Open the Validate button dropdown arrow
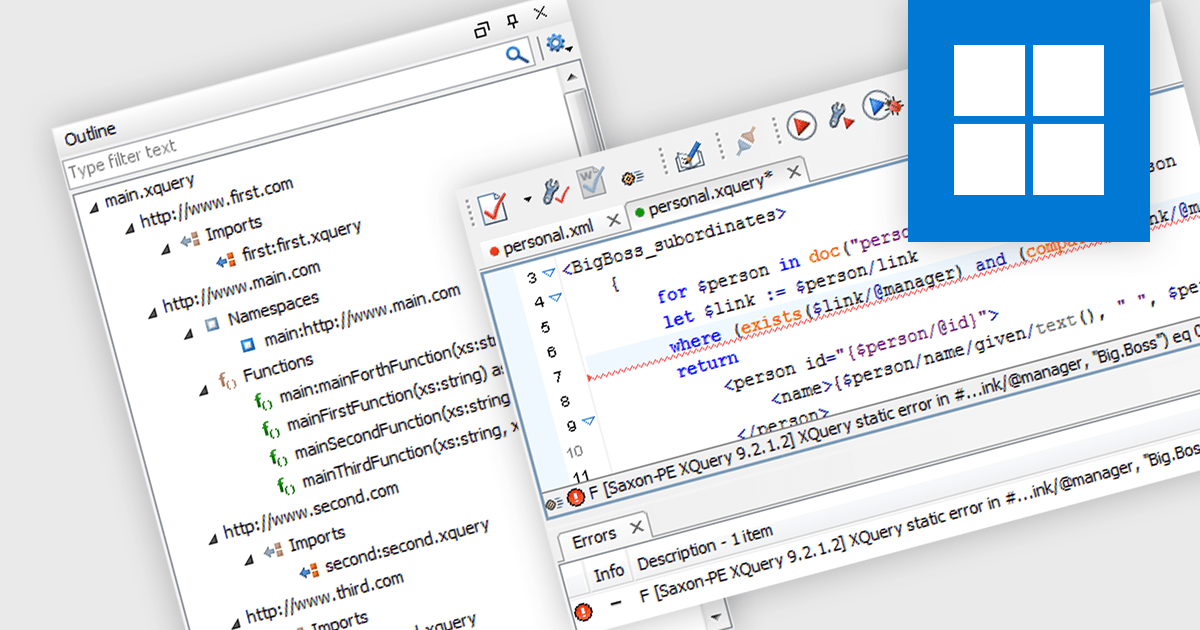Image resolution: width=1200 pixels, height=630 pixels. pyautogui.click(x=527, y=198)
